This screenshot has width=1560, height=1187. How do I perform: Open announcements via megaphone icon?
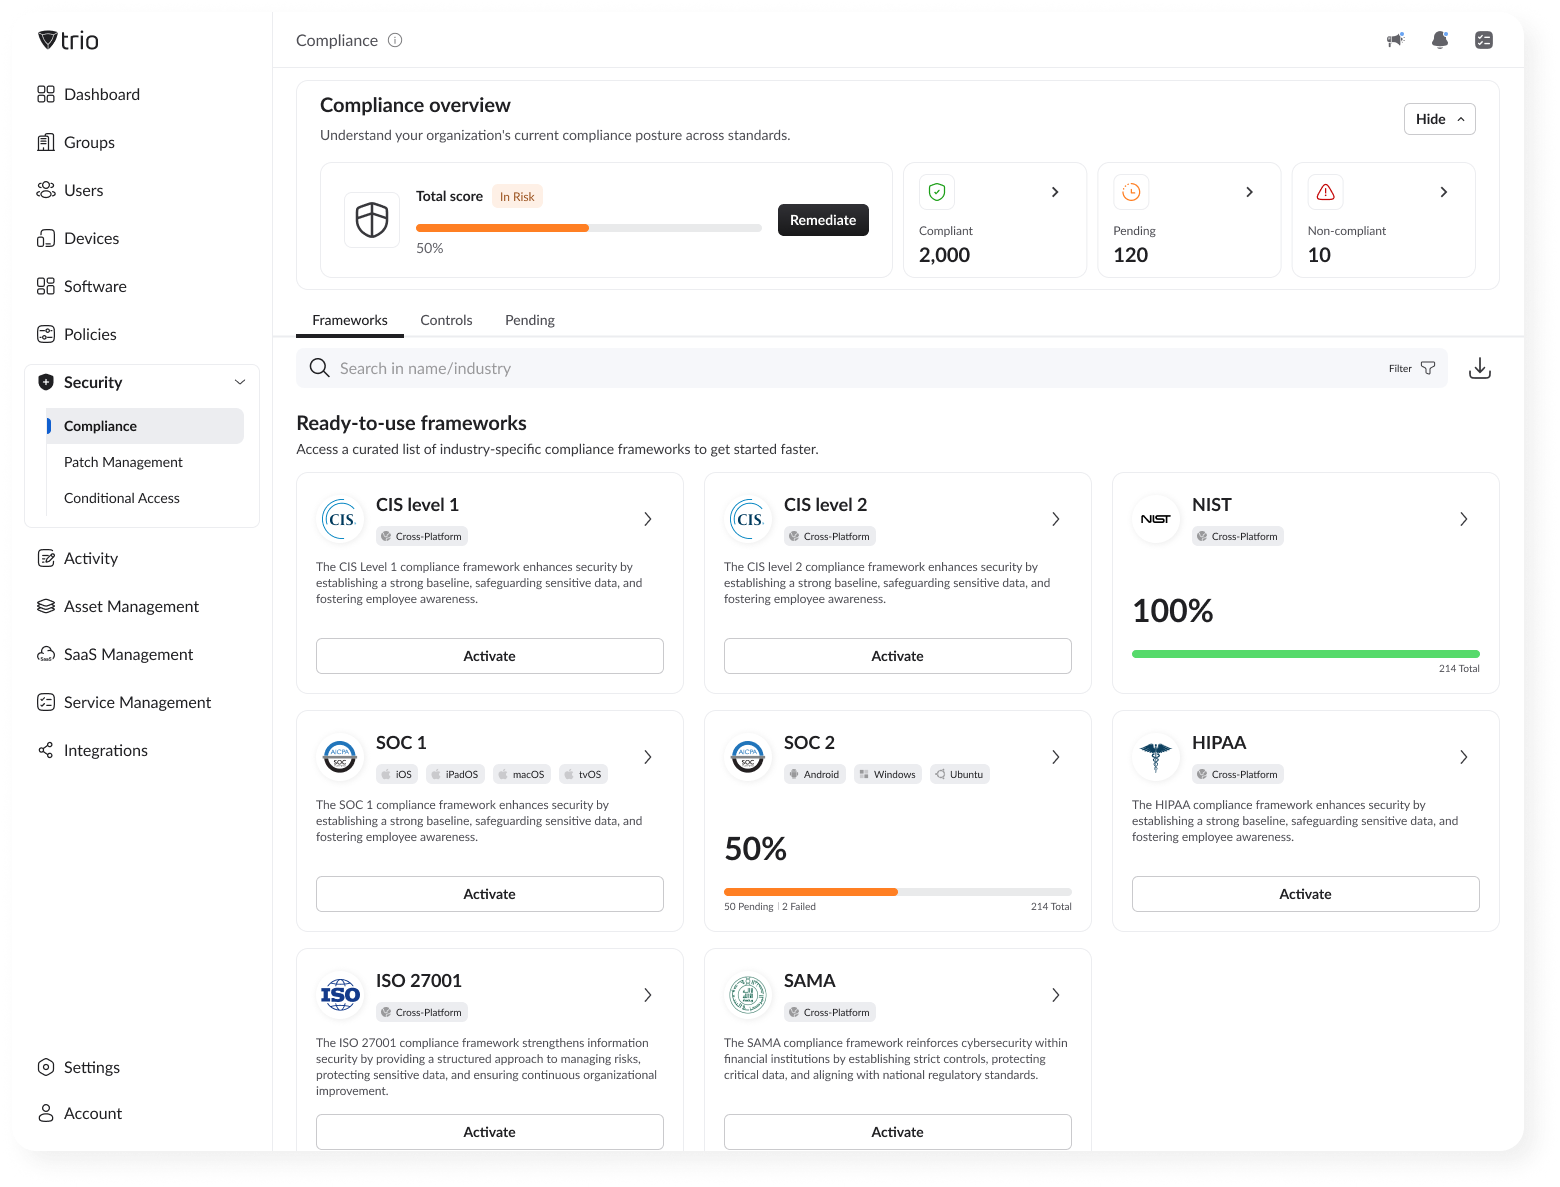[1395, 40]
